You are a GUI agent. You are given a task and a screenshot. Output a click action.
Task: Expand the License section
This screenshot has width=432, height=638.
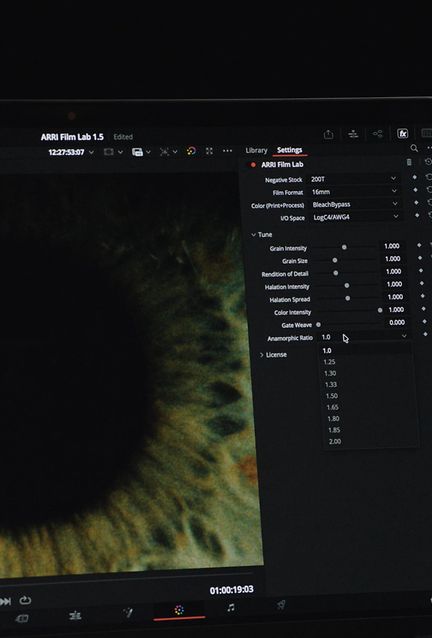pos(262,355)
